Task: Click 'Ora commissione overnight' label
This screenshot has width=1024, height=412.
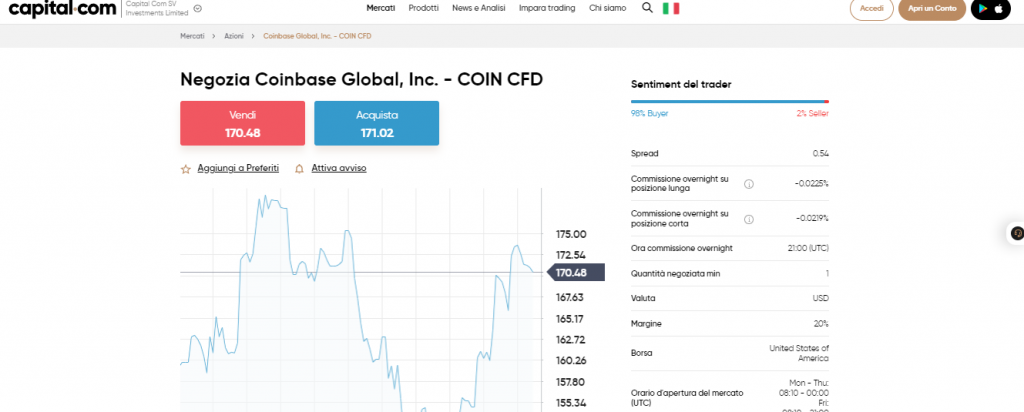Action: tap(682, 249)
